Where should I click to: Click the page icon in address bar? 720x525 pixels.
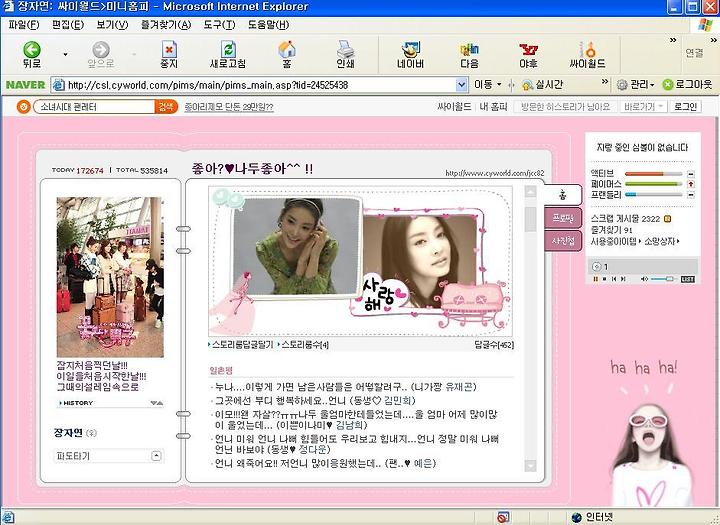click(x=58, y=85)
